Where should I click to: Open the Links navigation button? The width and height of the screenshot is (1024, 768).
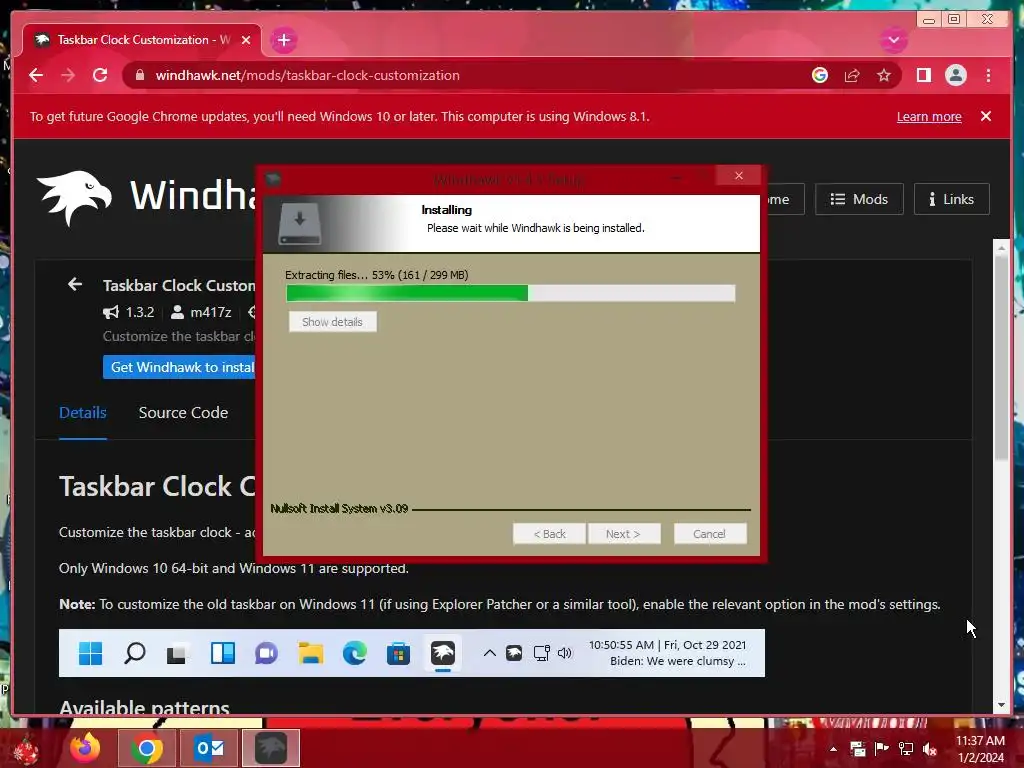point(952,199)
